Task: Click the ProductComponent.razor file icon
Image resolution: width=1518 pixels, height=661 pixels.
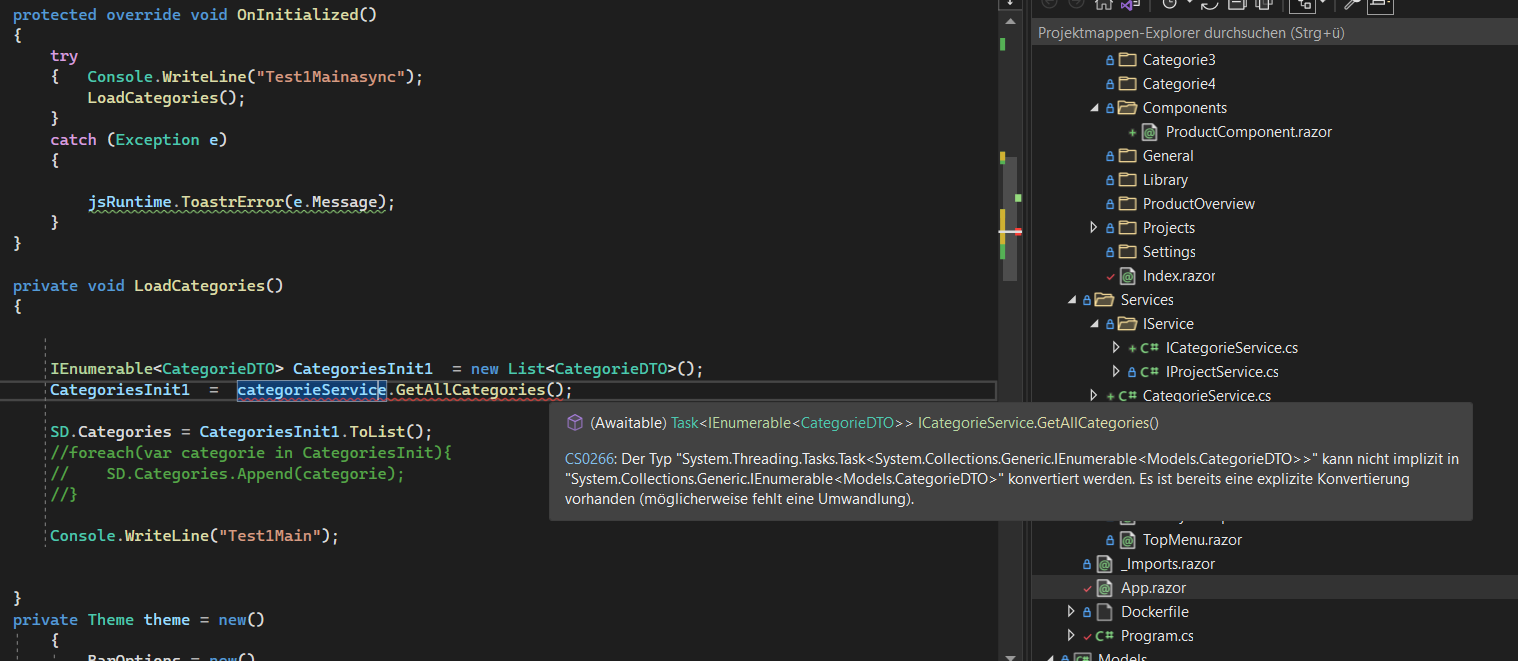Action: pos(1150,132)
